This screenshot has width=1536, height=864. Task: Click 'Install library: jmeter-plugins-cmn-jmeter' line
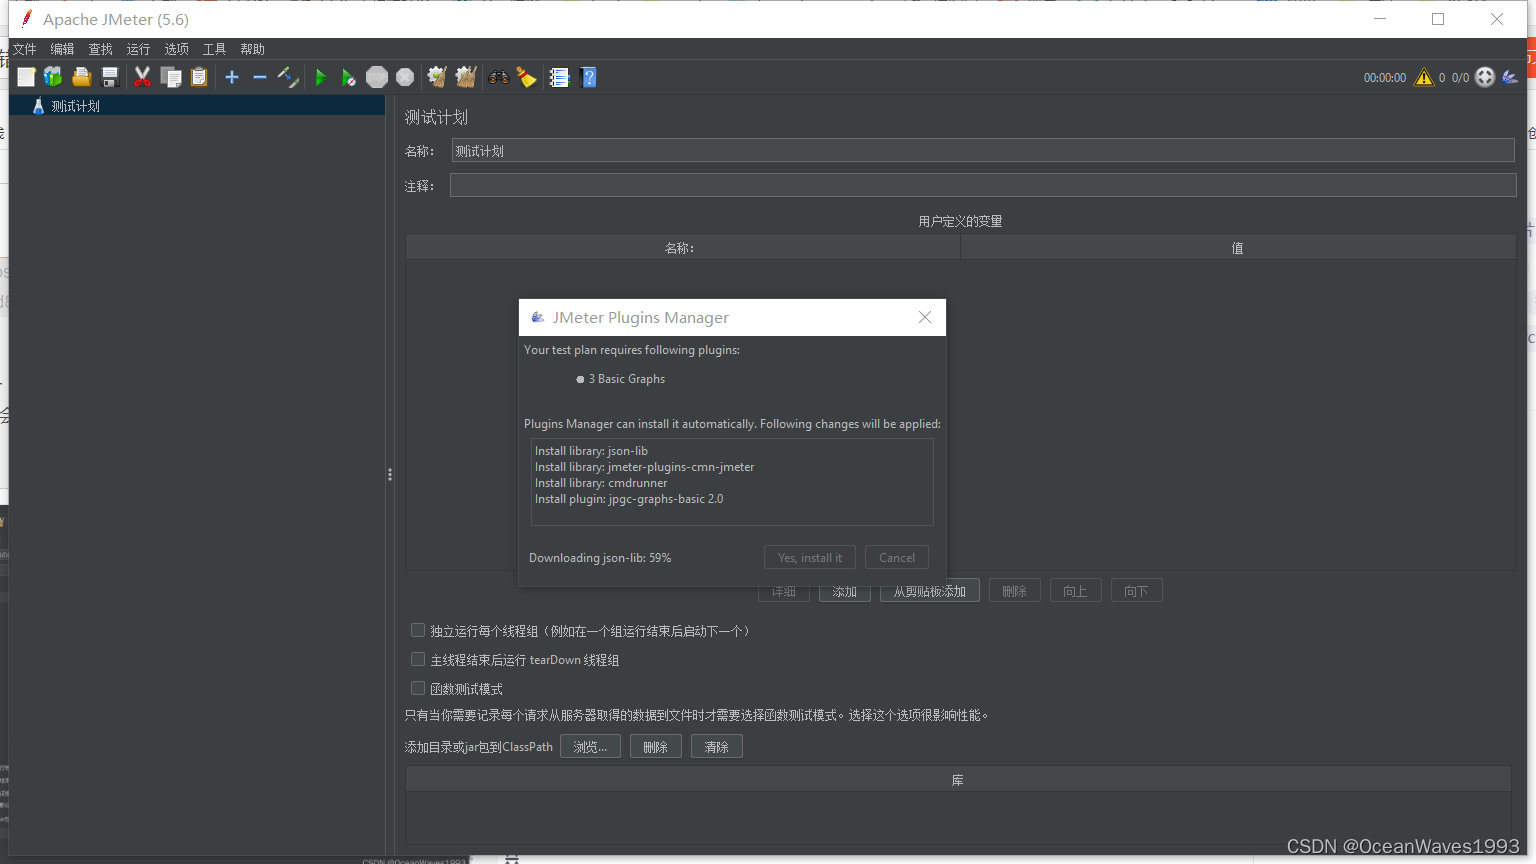pyautogui.click(x=645, y=467)
